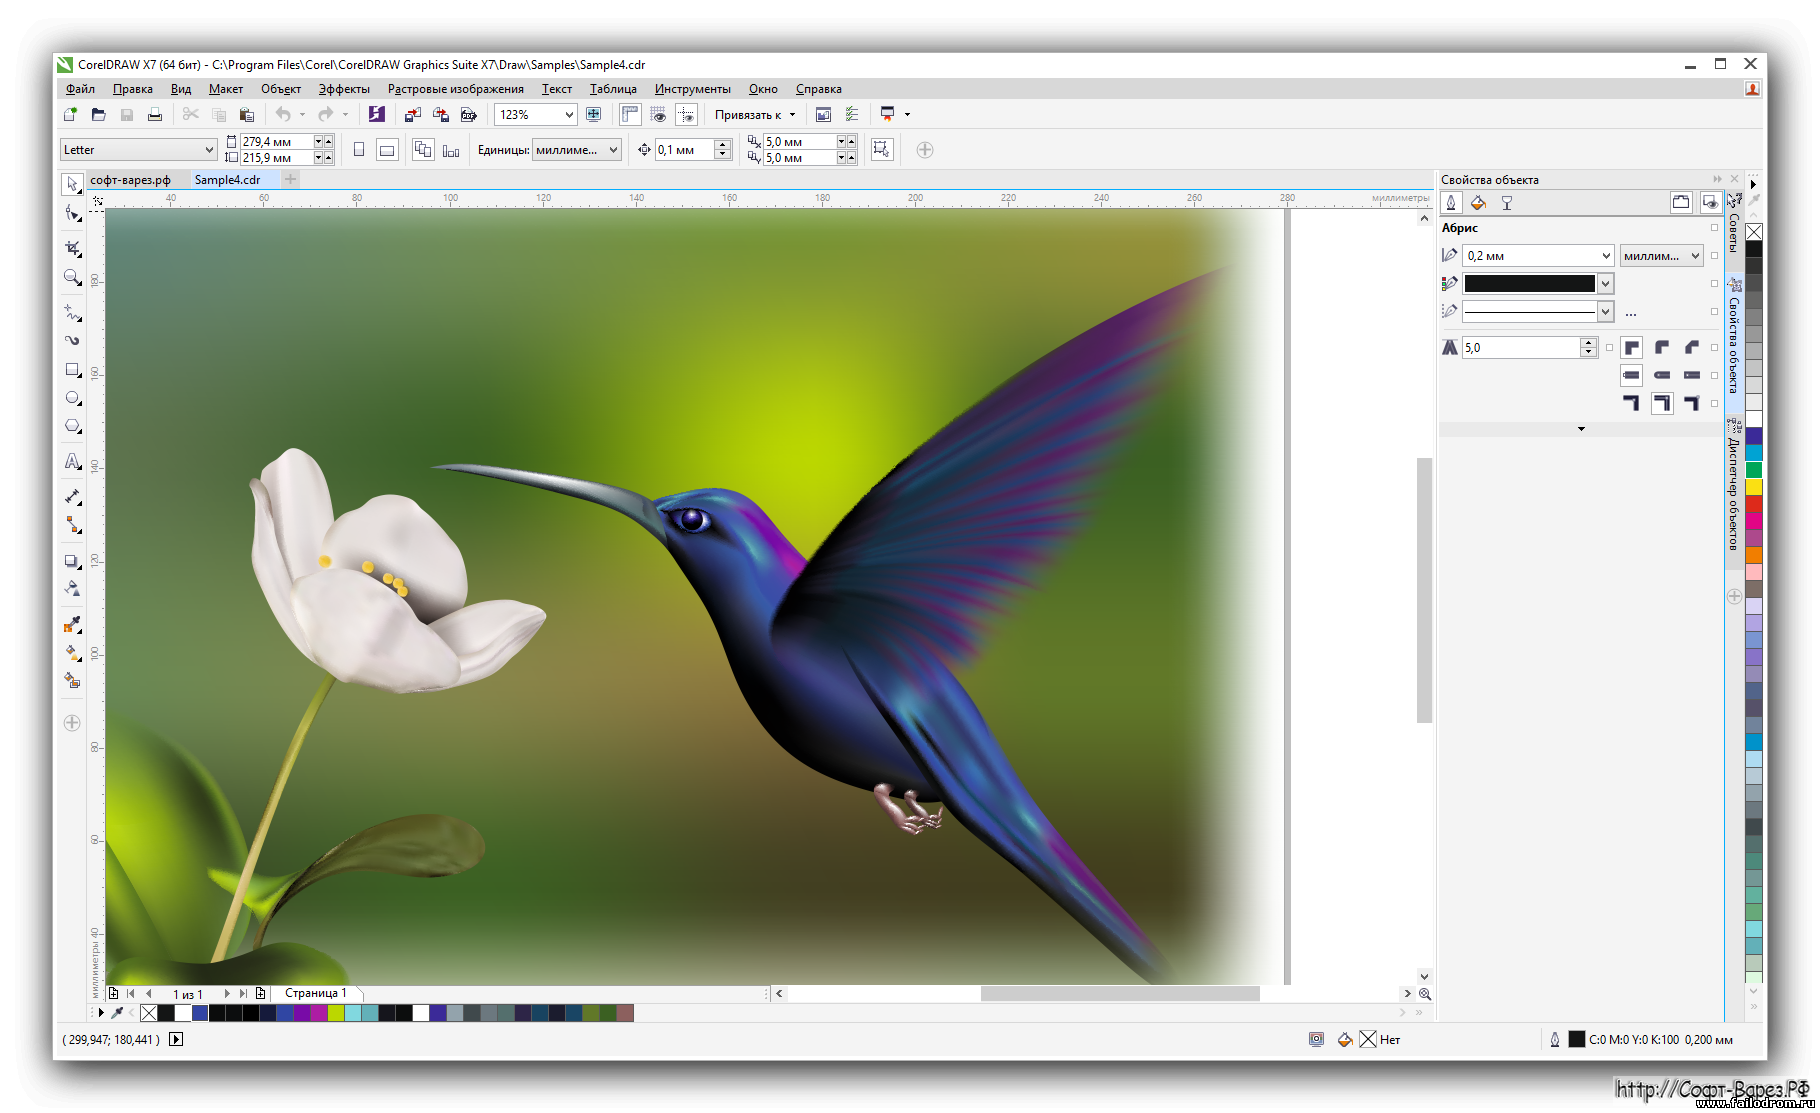Click the Страница 1 page tab
The height and width of the screenshot is (1113, 1820).
pyautogui.click(x=316, y=993)
